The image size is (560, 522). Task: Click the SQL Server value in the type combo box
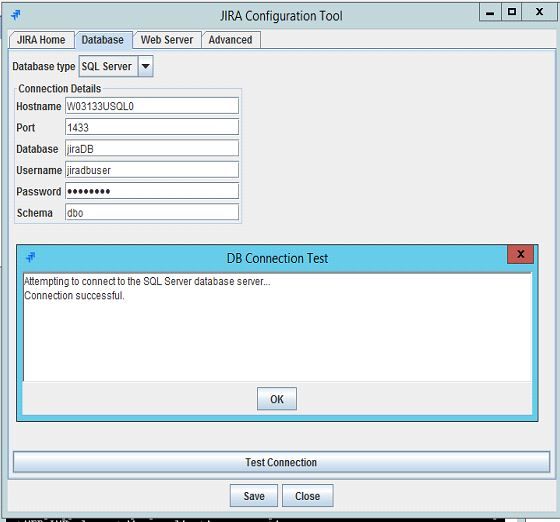tap(108, 66)
